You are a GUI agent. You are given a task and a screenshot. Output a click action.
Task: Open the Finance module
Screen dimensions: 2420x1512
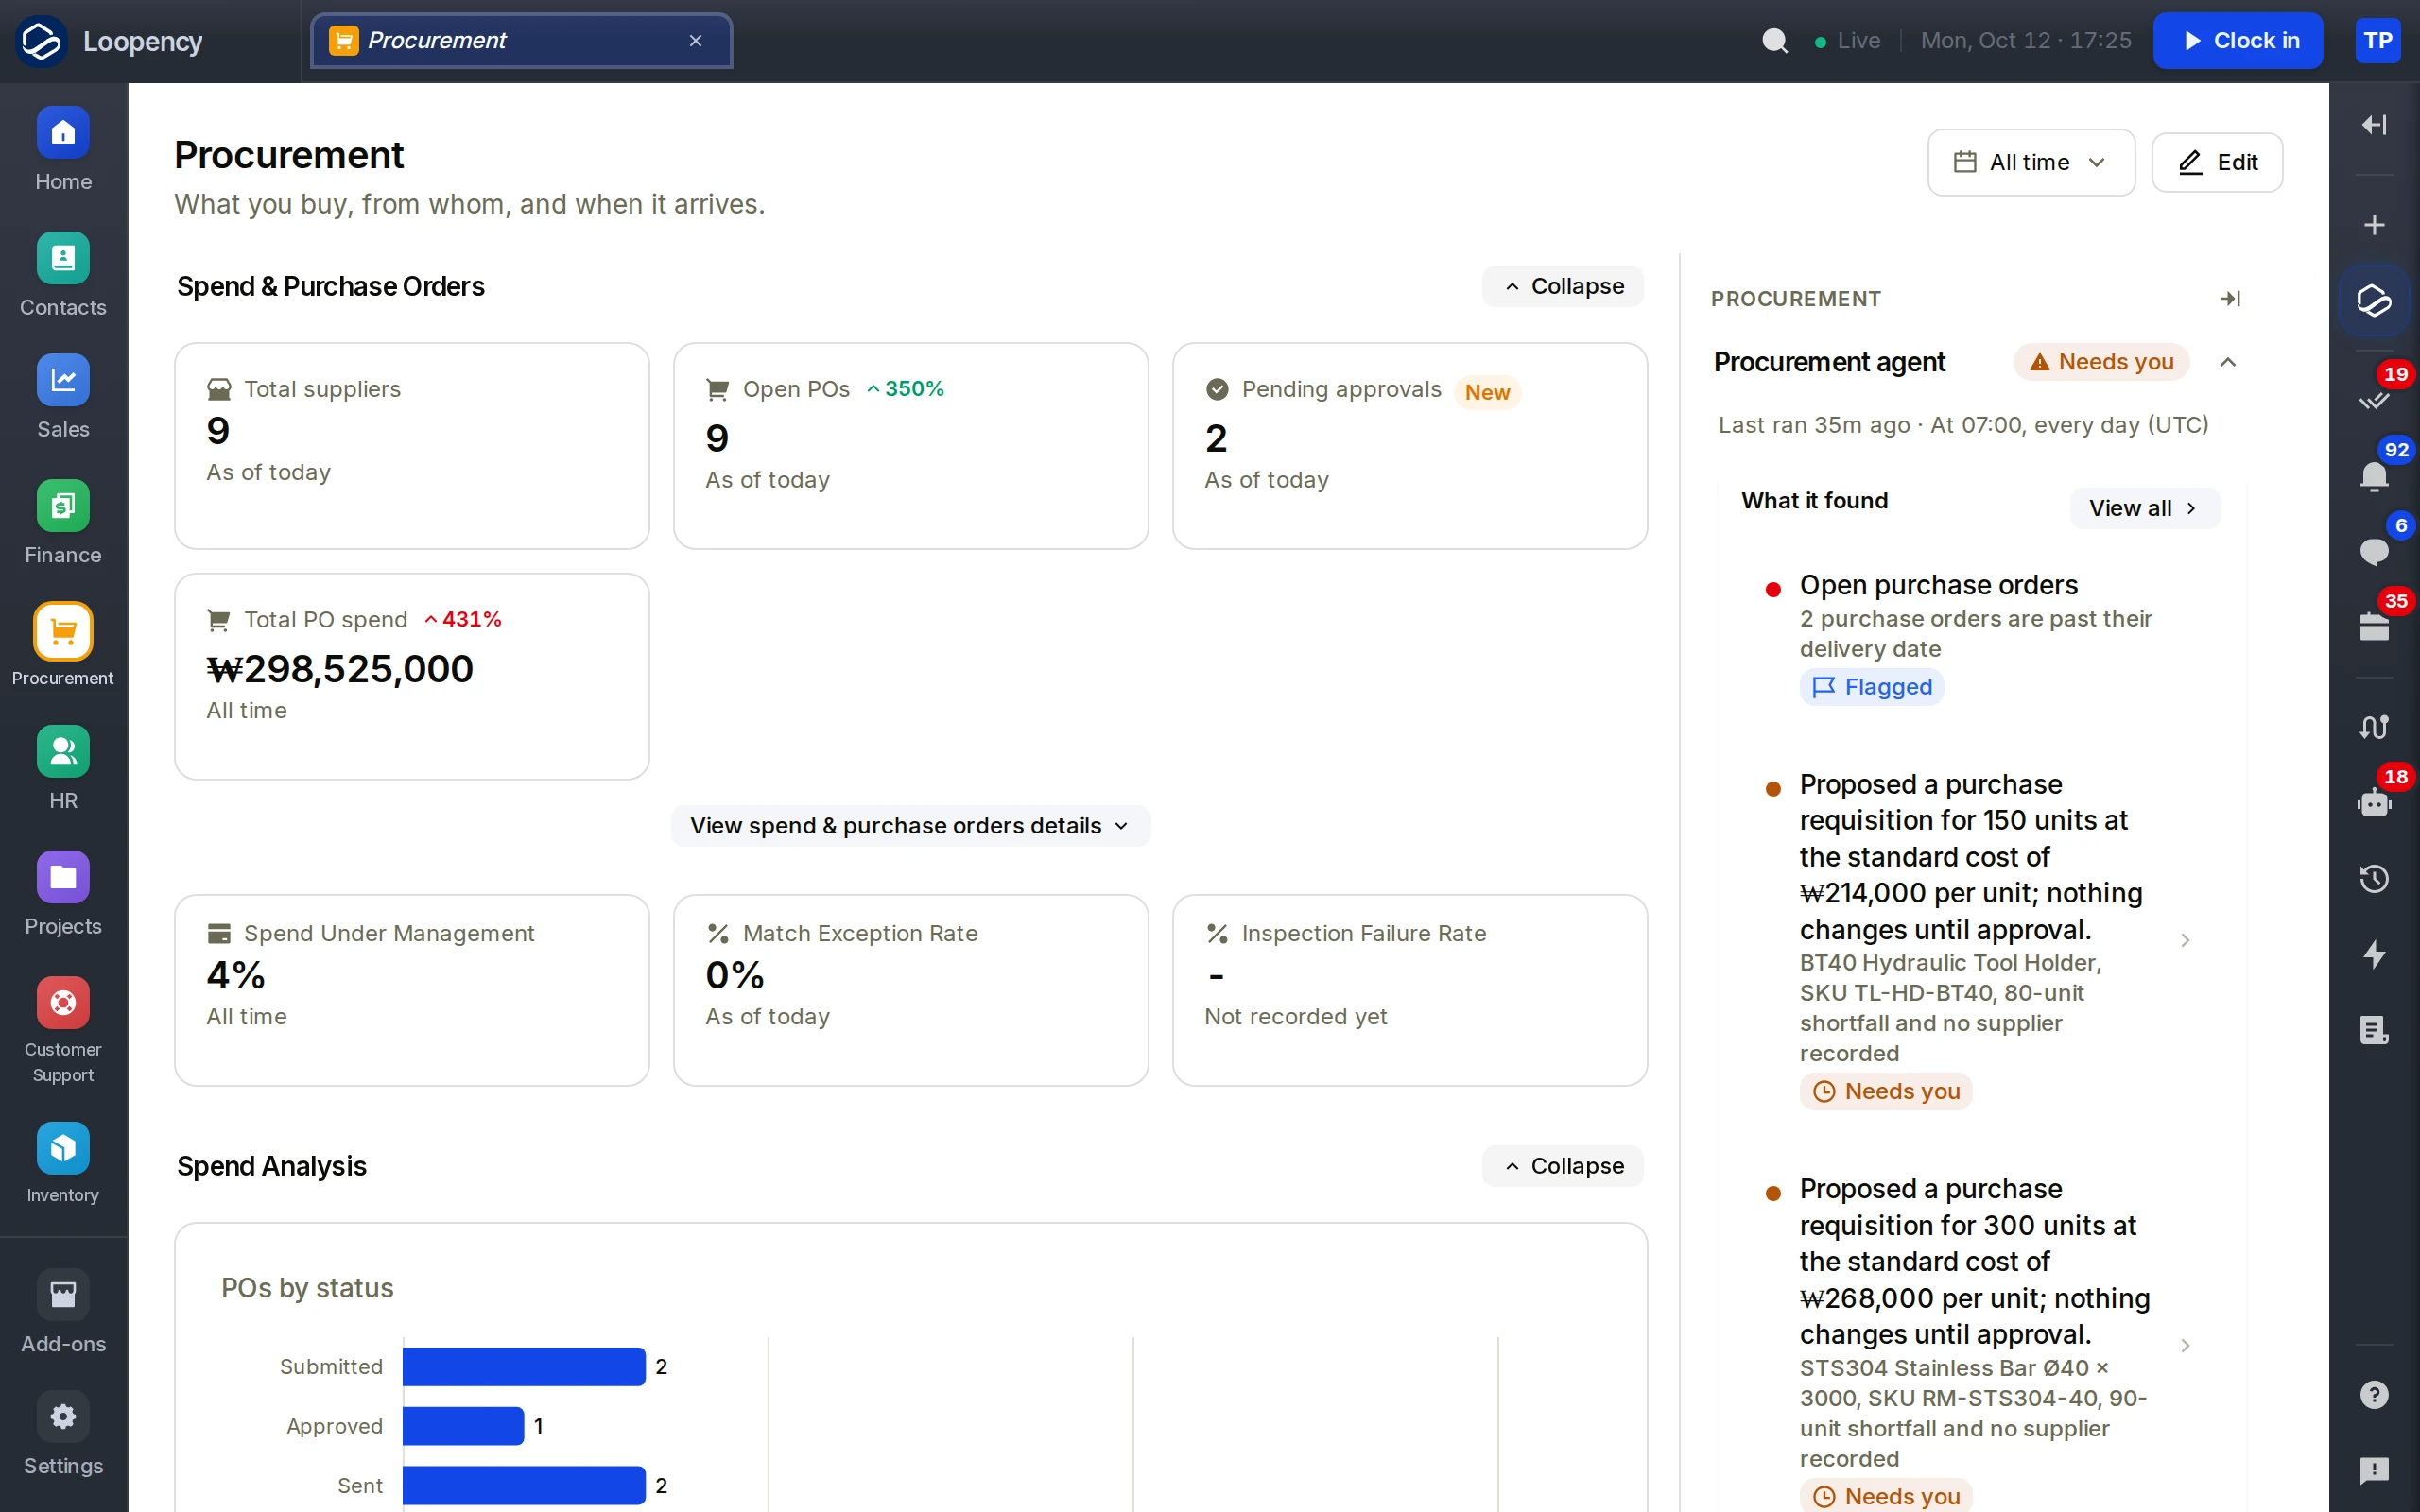coord(63,523)
